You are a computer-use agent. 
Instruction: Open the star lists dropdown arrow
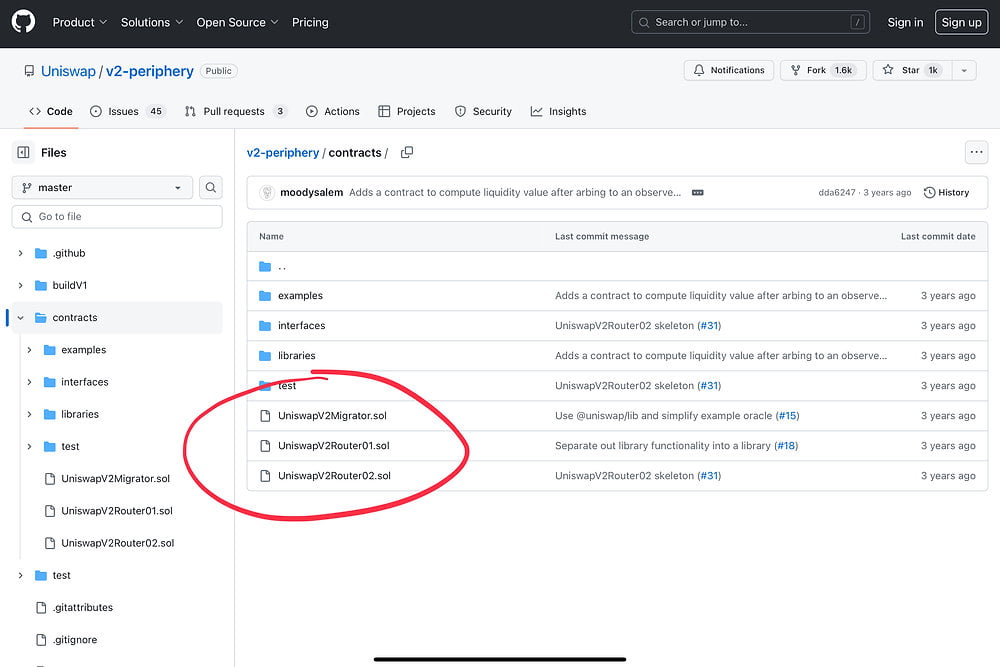tap(964, 70)
